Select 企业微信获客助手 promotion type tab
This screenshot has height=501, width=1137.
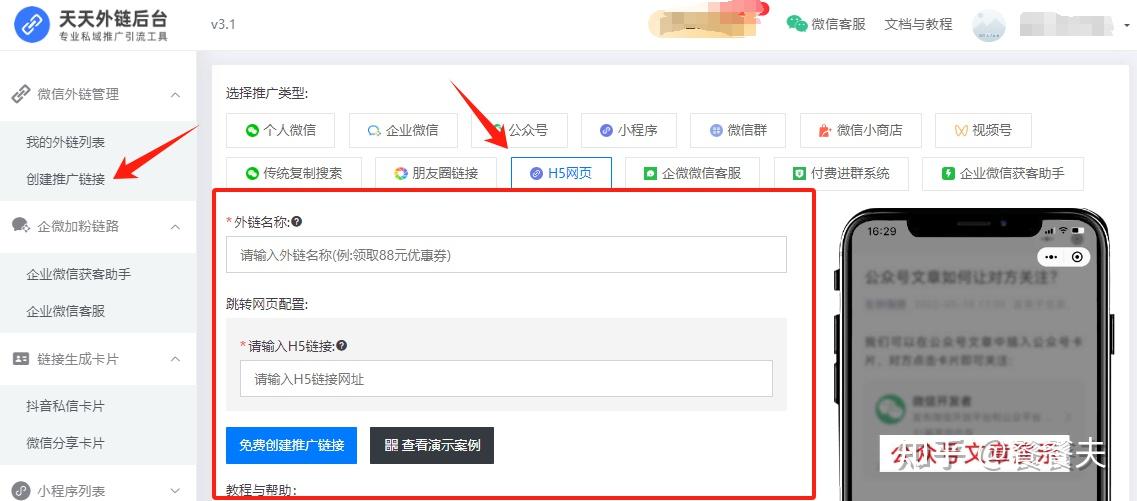point(1003,173)
